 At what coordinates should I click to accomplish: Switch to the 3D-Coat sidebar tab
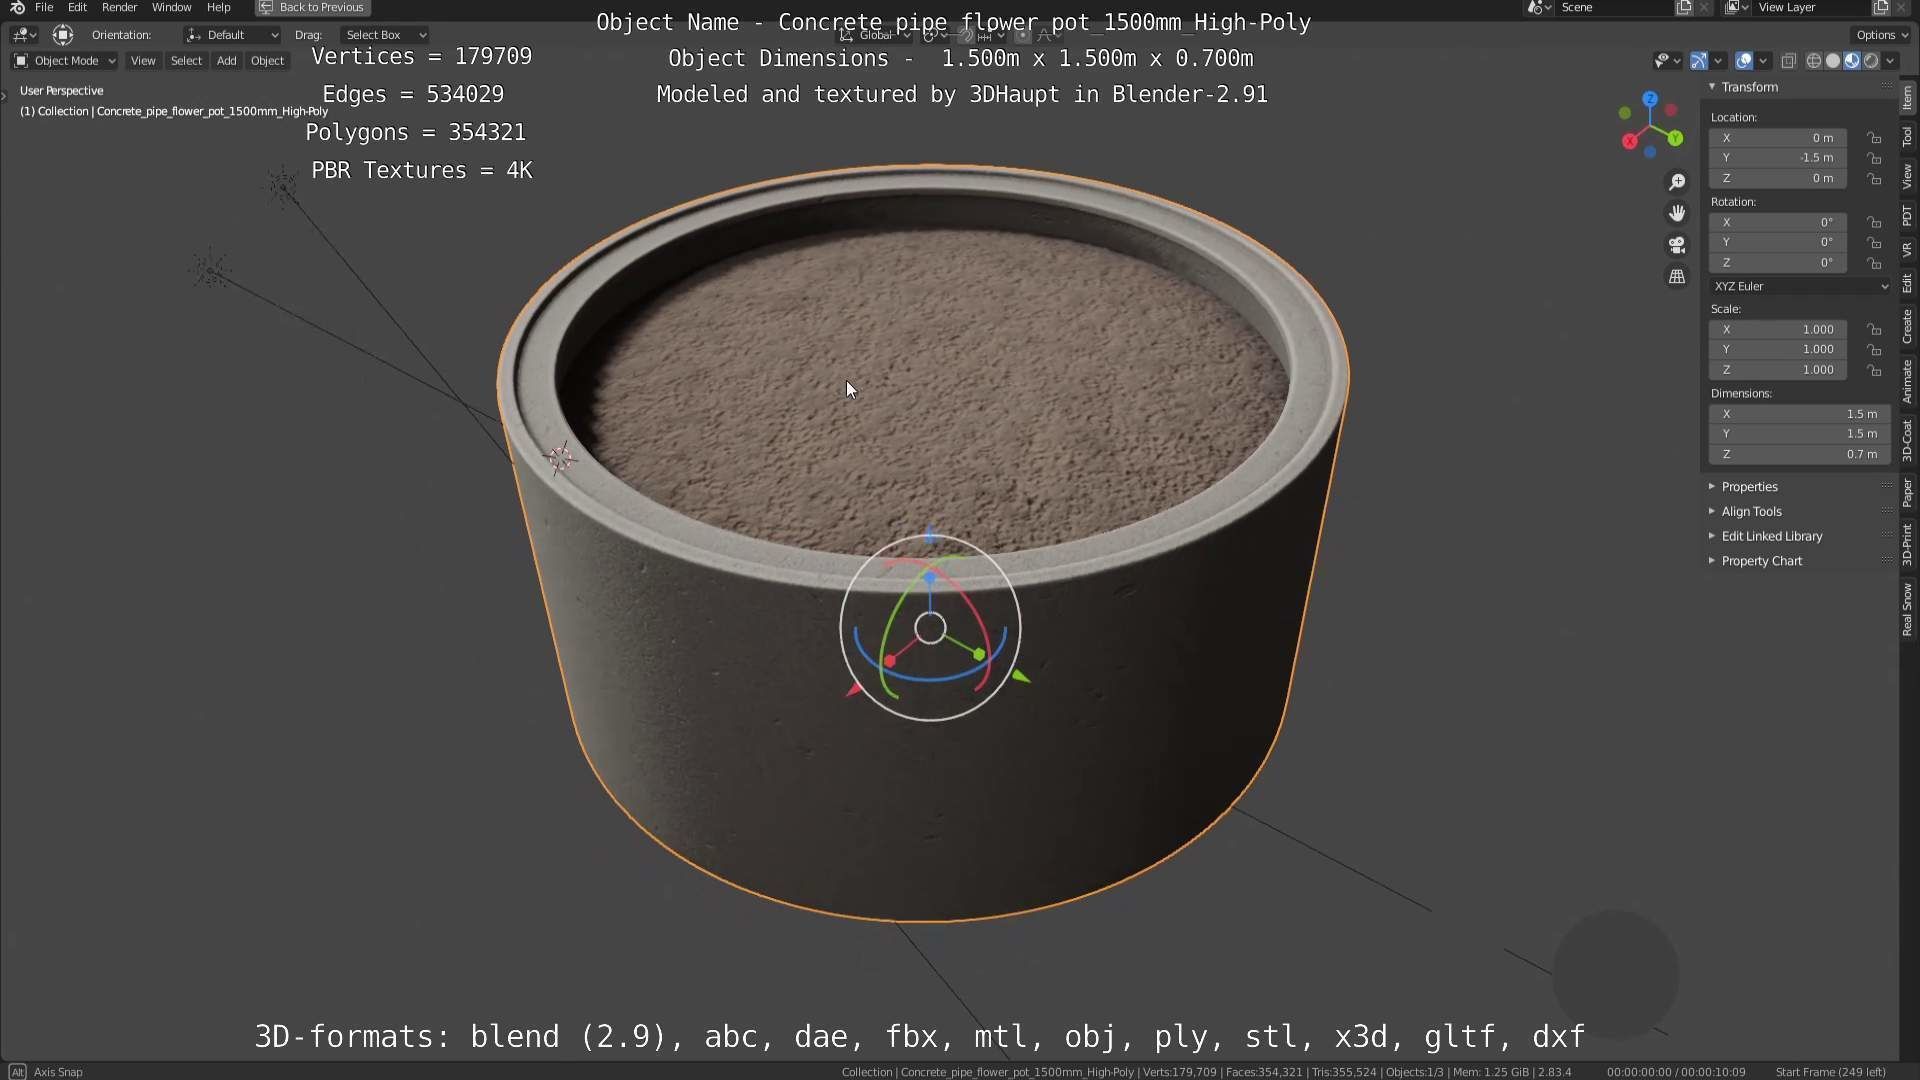coord(1908,440)
